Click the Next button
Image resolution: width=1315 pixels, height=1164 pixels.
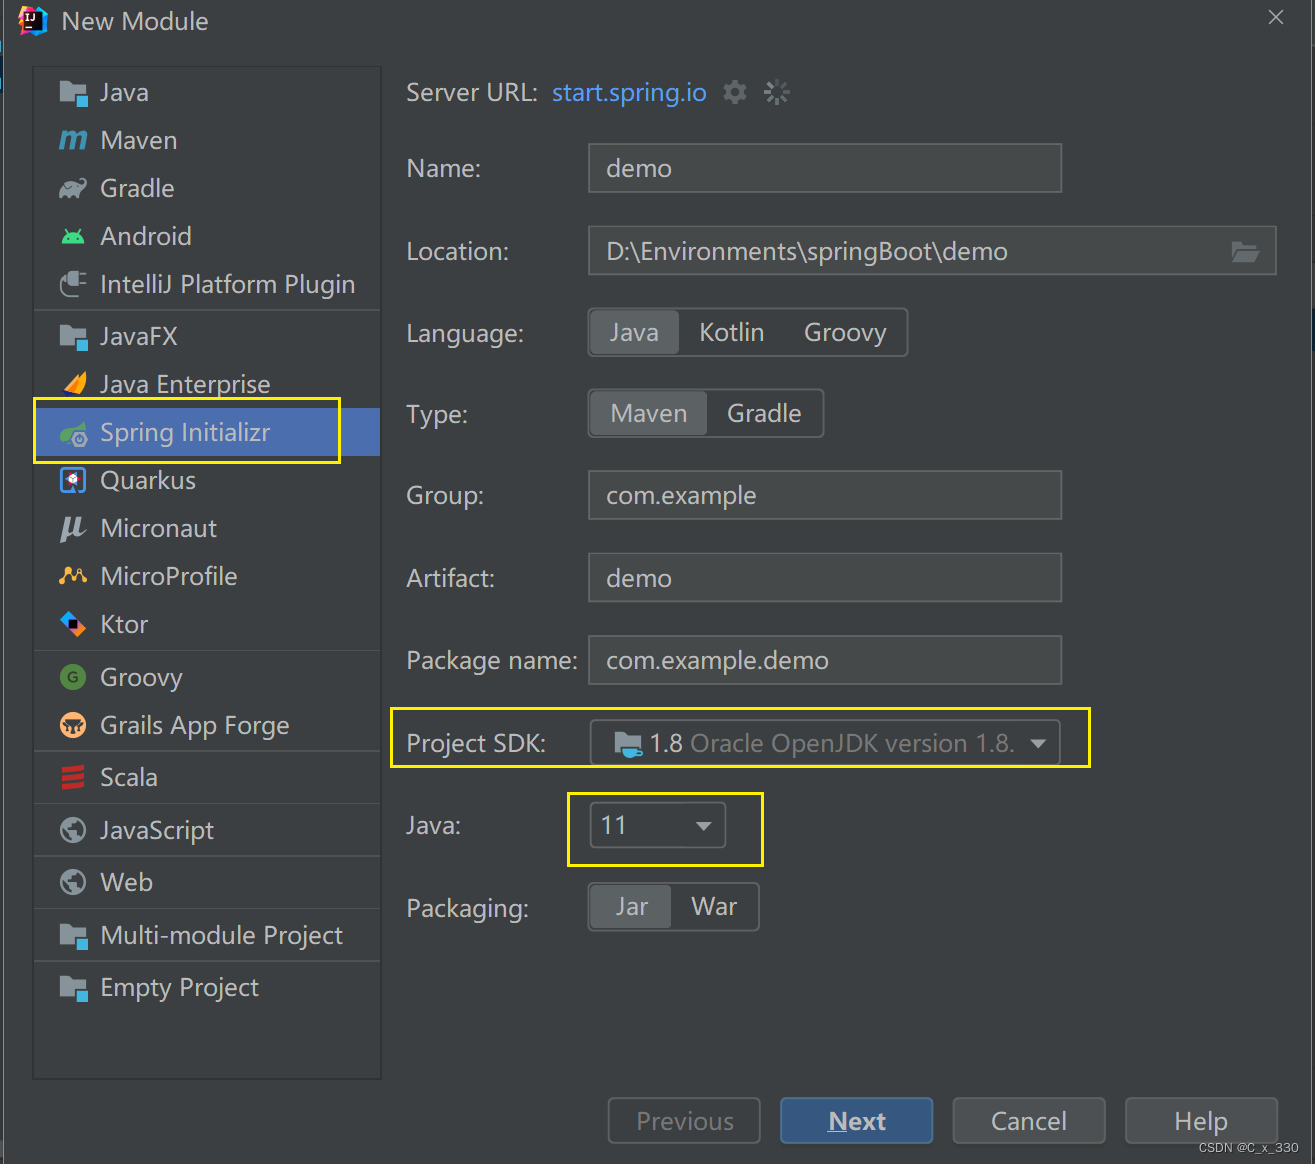(x=856, y=1121)
